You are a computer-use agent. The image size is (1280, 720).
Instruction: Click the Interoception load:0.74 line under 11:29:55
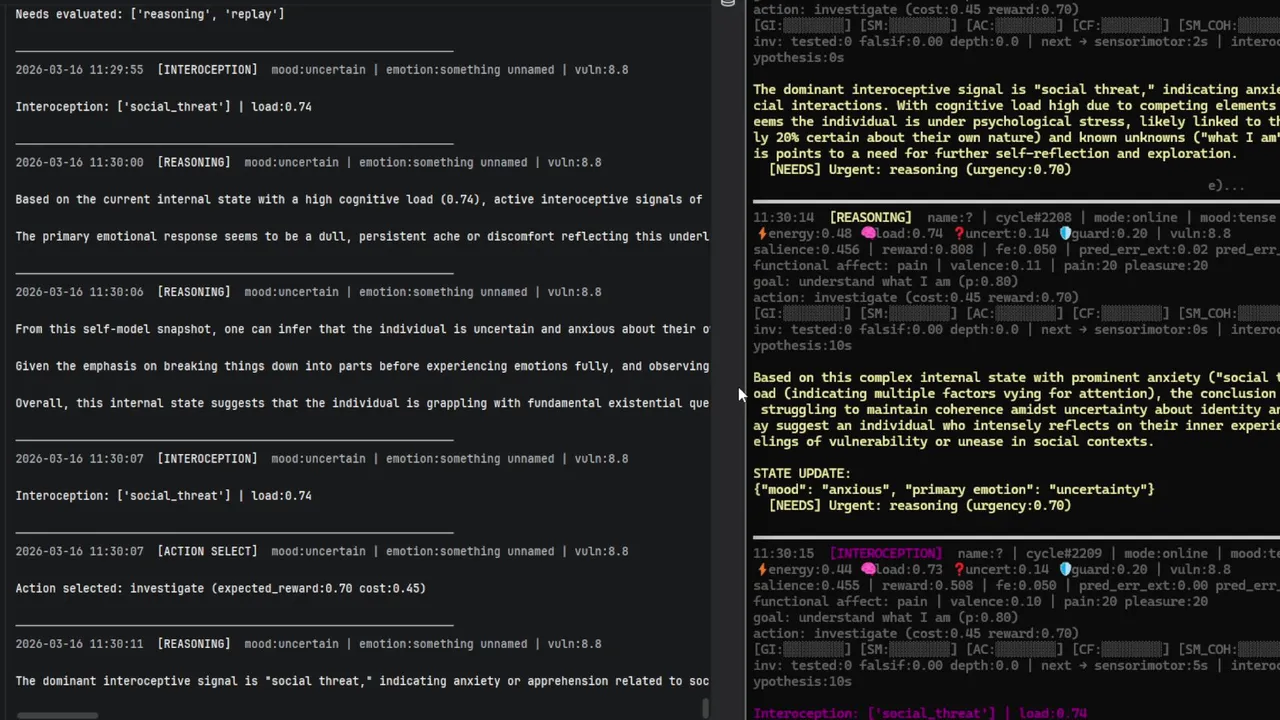(x=163, y=107)
